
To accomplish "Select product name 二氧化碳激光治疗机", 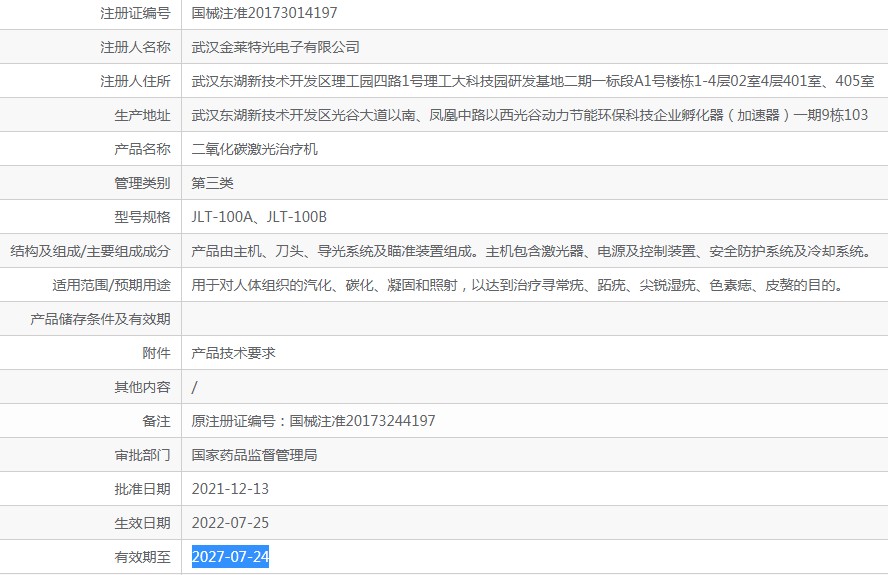I will (255, 149).
